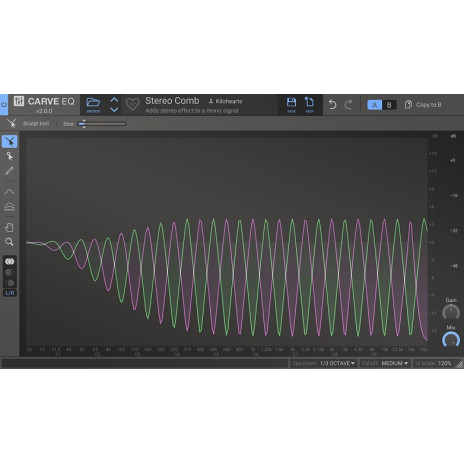Click the Stereo Comb preset name
This screenshot has height=464, width=464.
(x=172, y=101)
